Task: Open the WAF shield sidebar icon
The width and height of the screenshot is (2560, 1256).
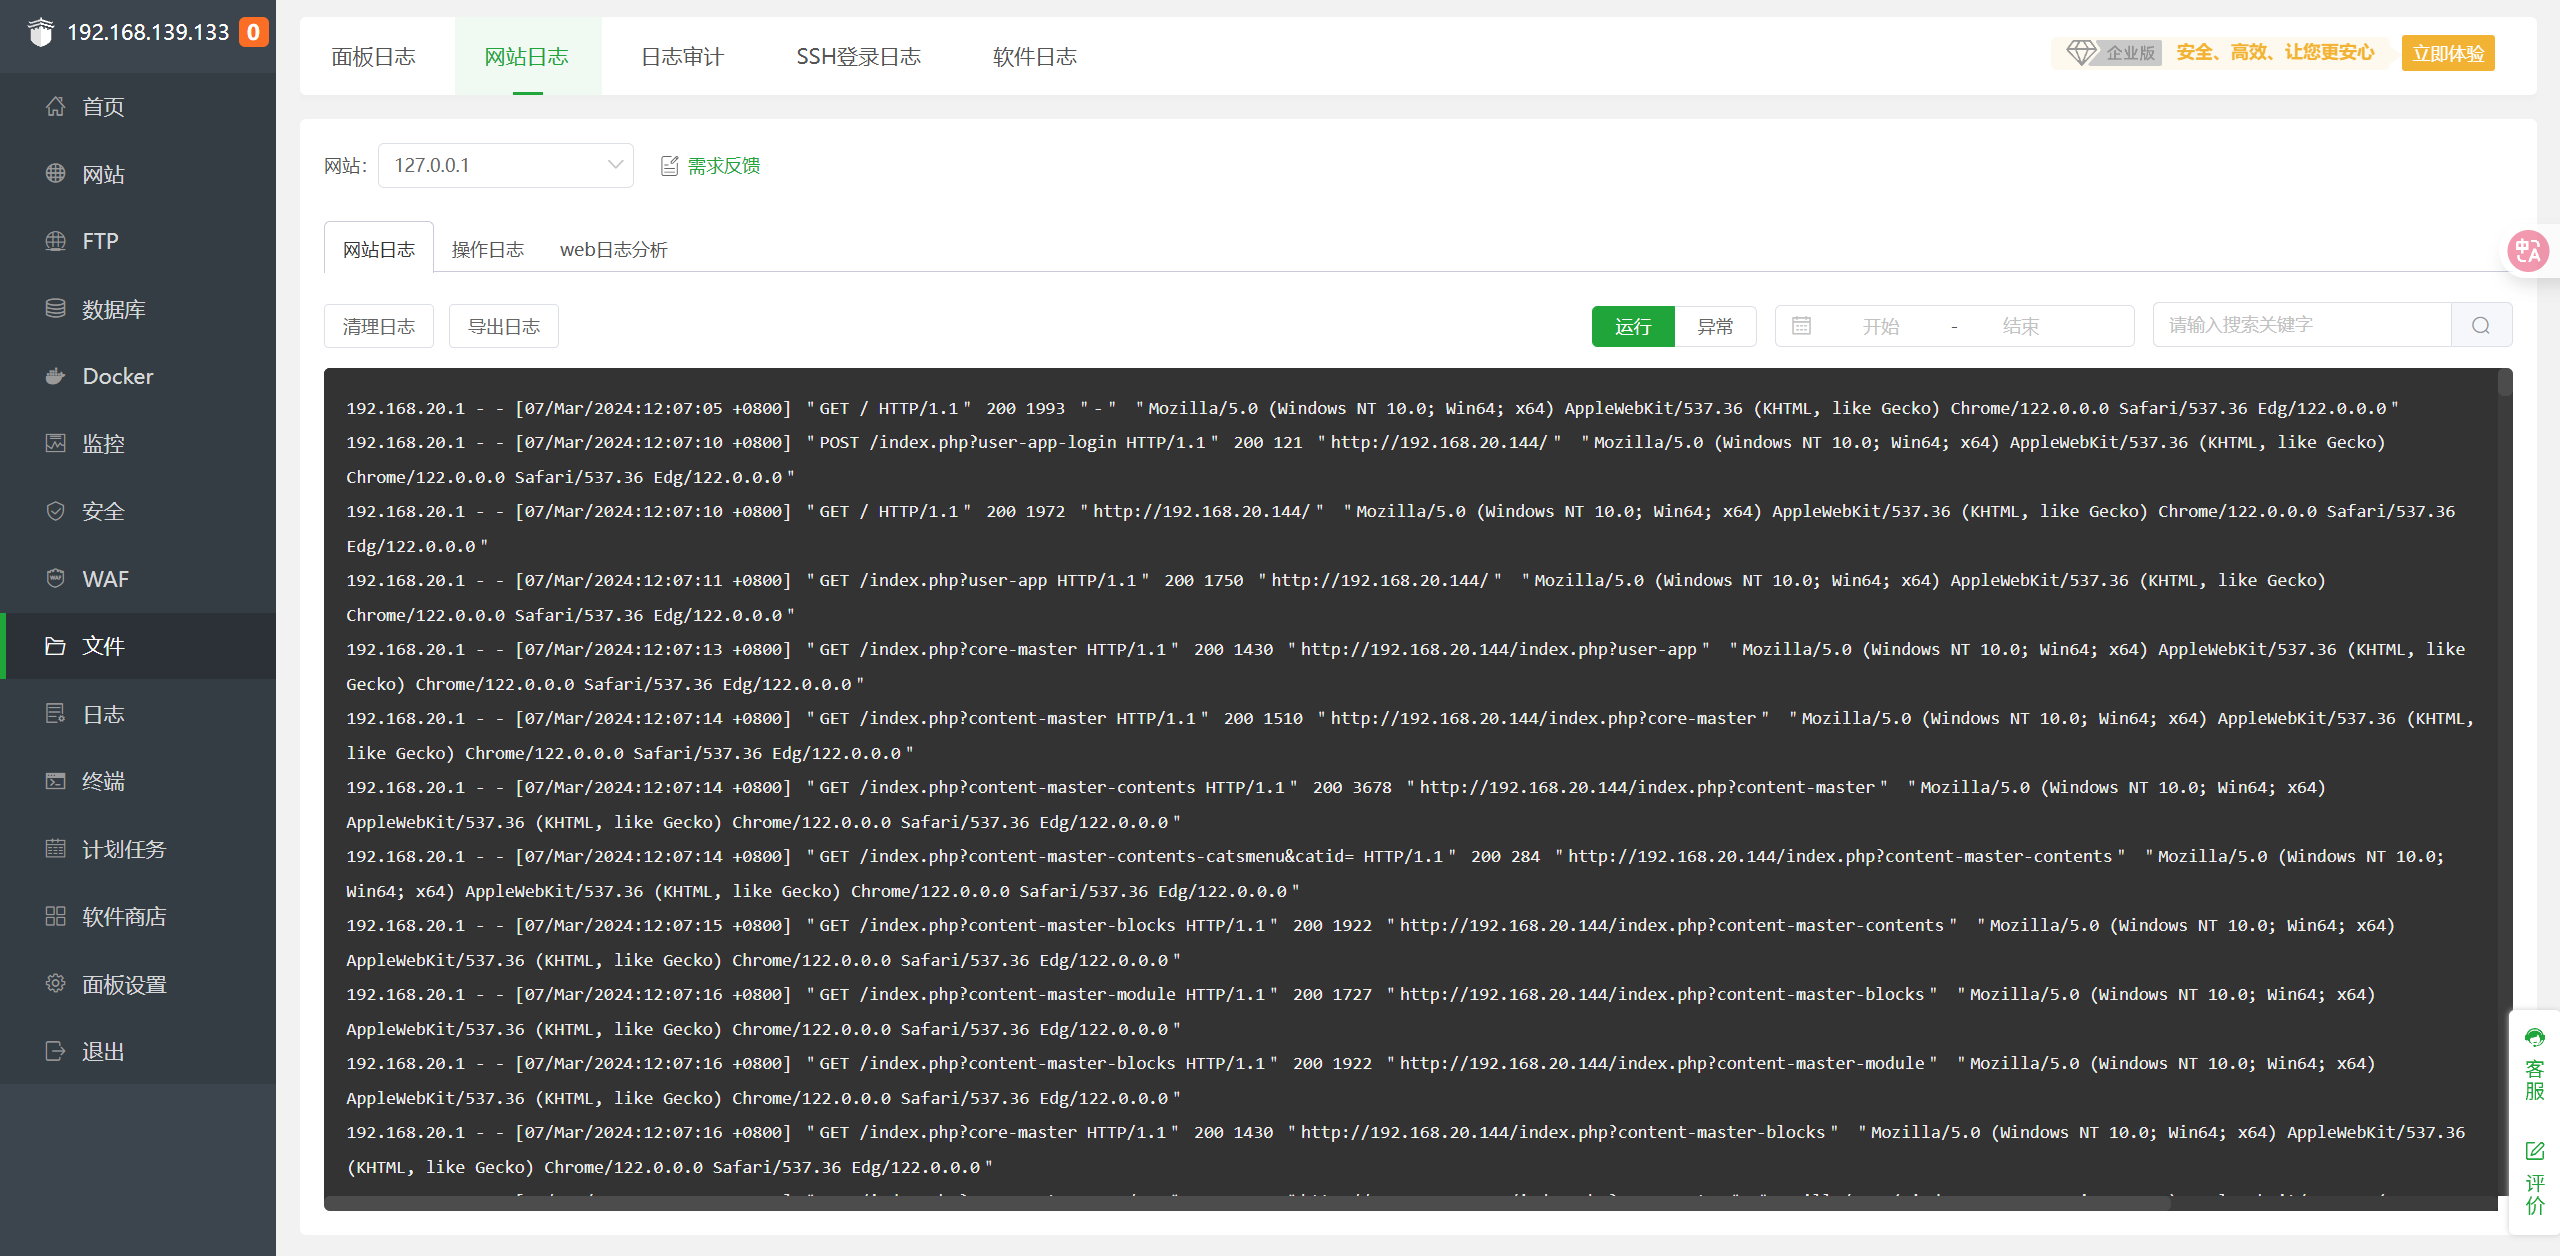Action: [x=56, y=579]
